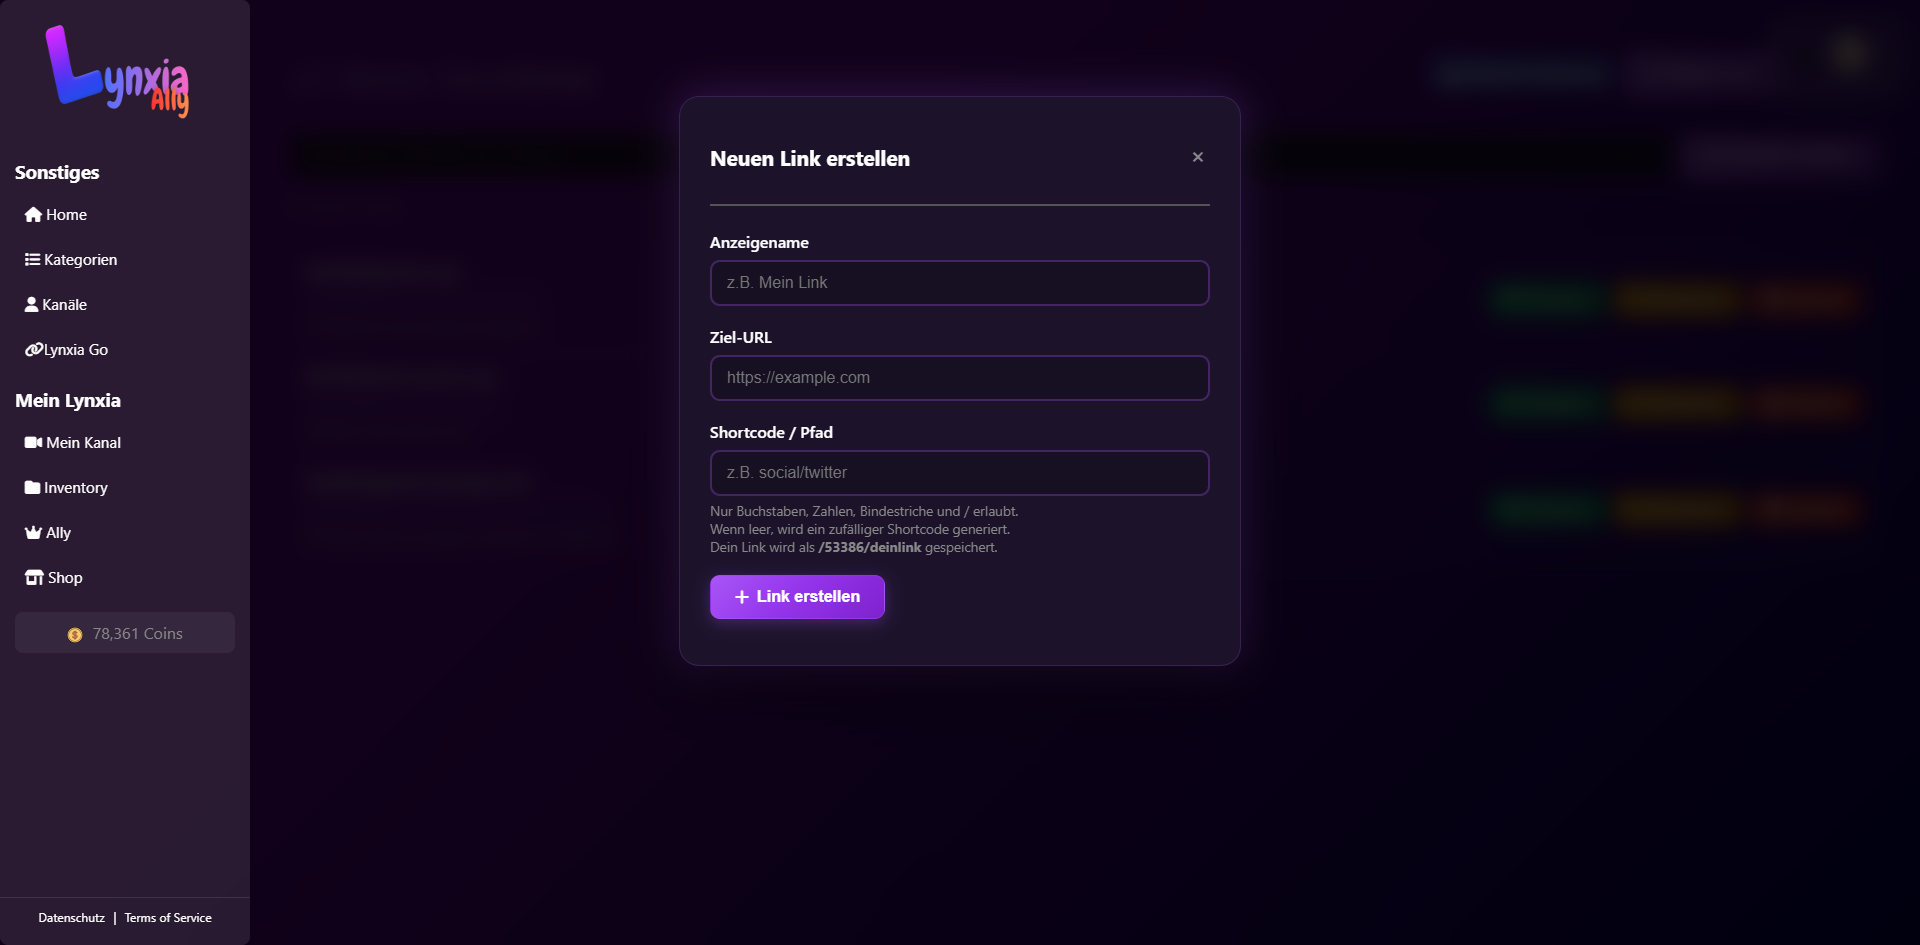Viewport: 1920px width, 945px height.
Task: Click the gold coin icon
Action: point(75,635)
